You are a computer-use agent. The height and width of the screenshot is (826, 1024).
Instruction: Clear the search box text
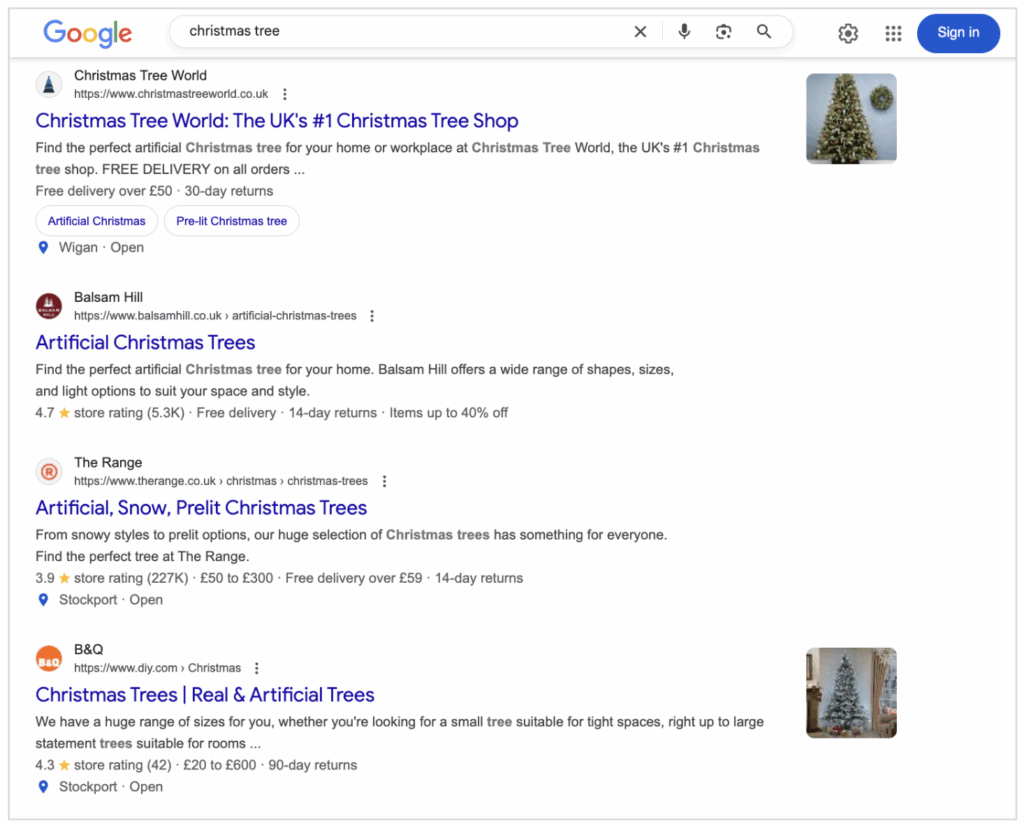pyautogui.click(x=640, y=32)
